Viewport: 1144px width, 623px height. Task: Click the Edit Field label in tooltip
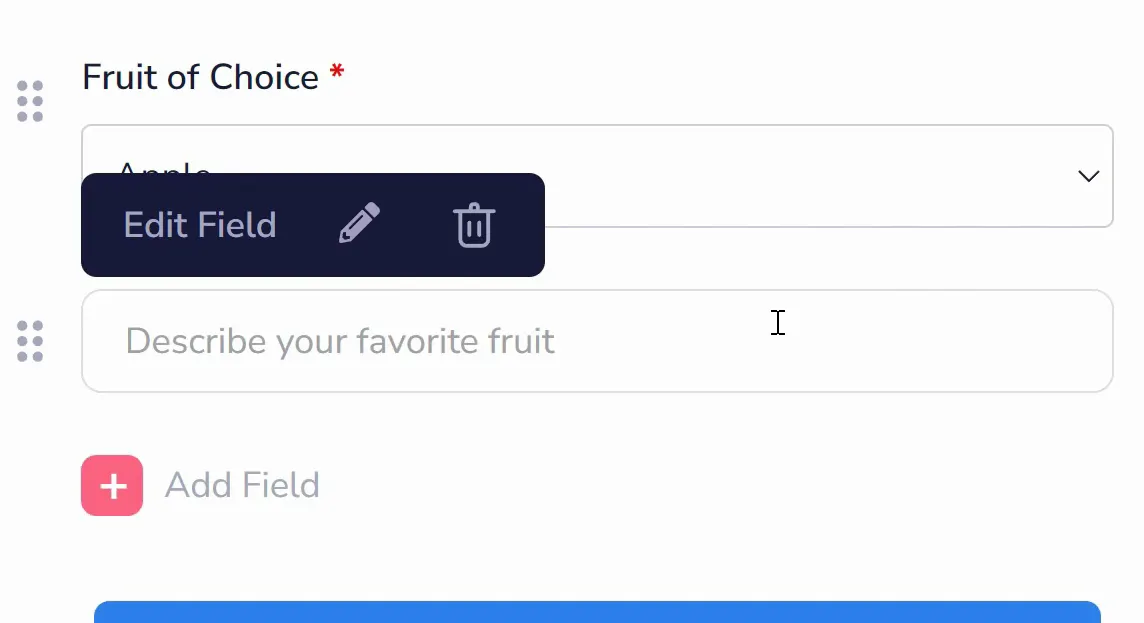coord(199,225)
